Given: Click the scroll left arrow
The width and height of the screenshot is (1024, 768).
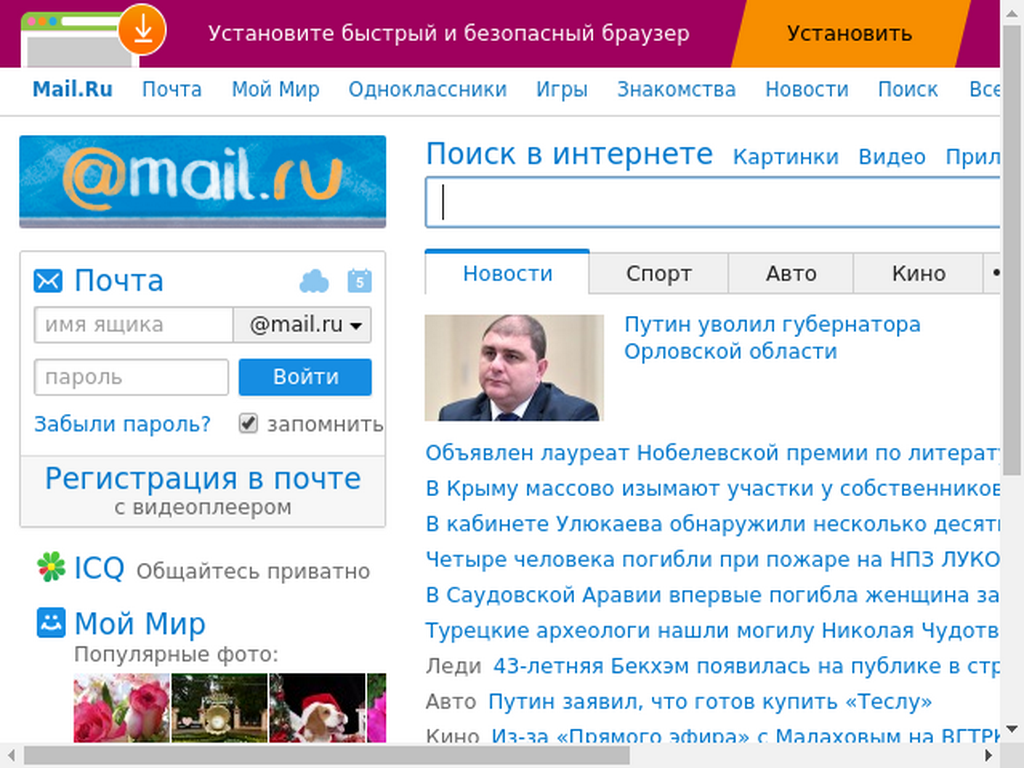Looking at the screenshot, I should pos(11,756).
